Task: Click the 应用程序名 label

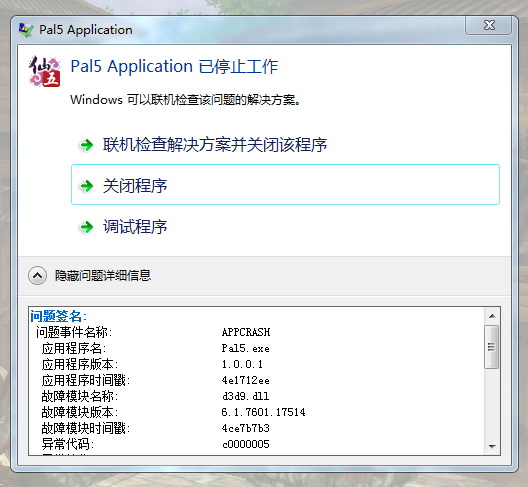Action: (x=74, y=348)
